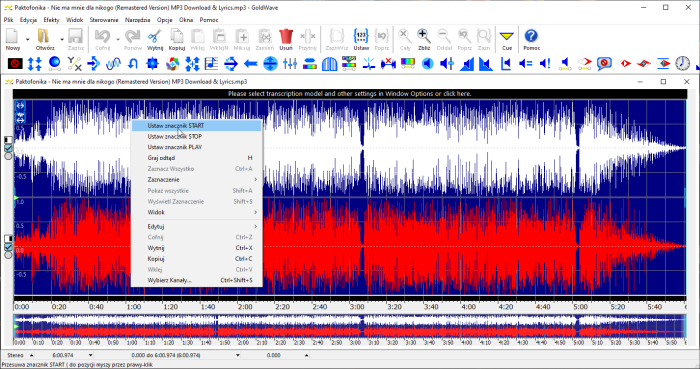Expand the Otwórz dropdown arrow

[x=62, y=39]
